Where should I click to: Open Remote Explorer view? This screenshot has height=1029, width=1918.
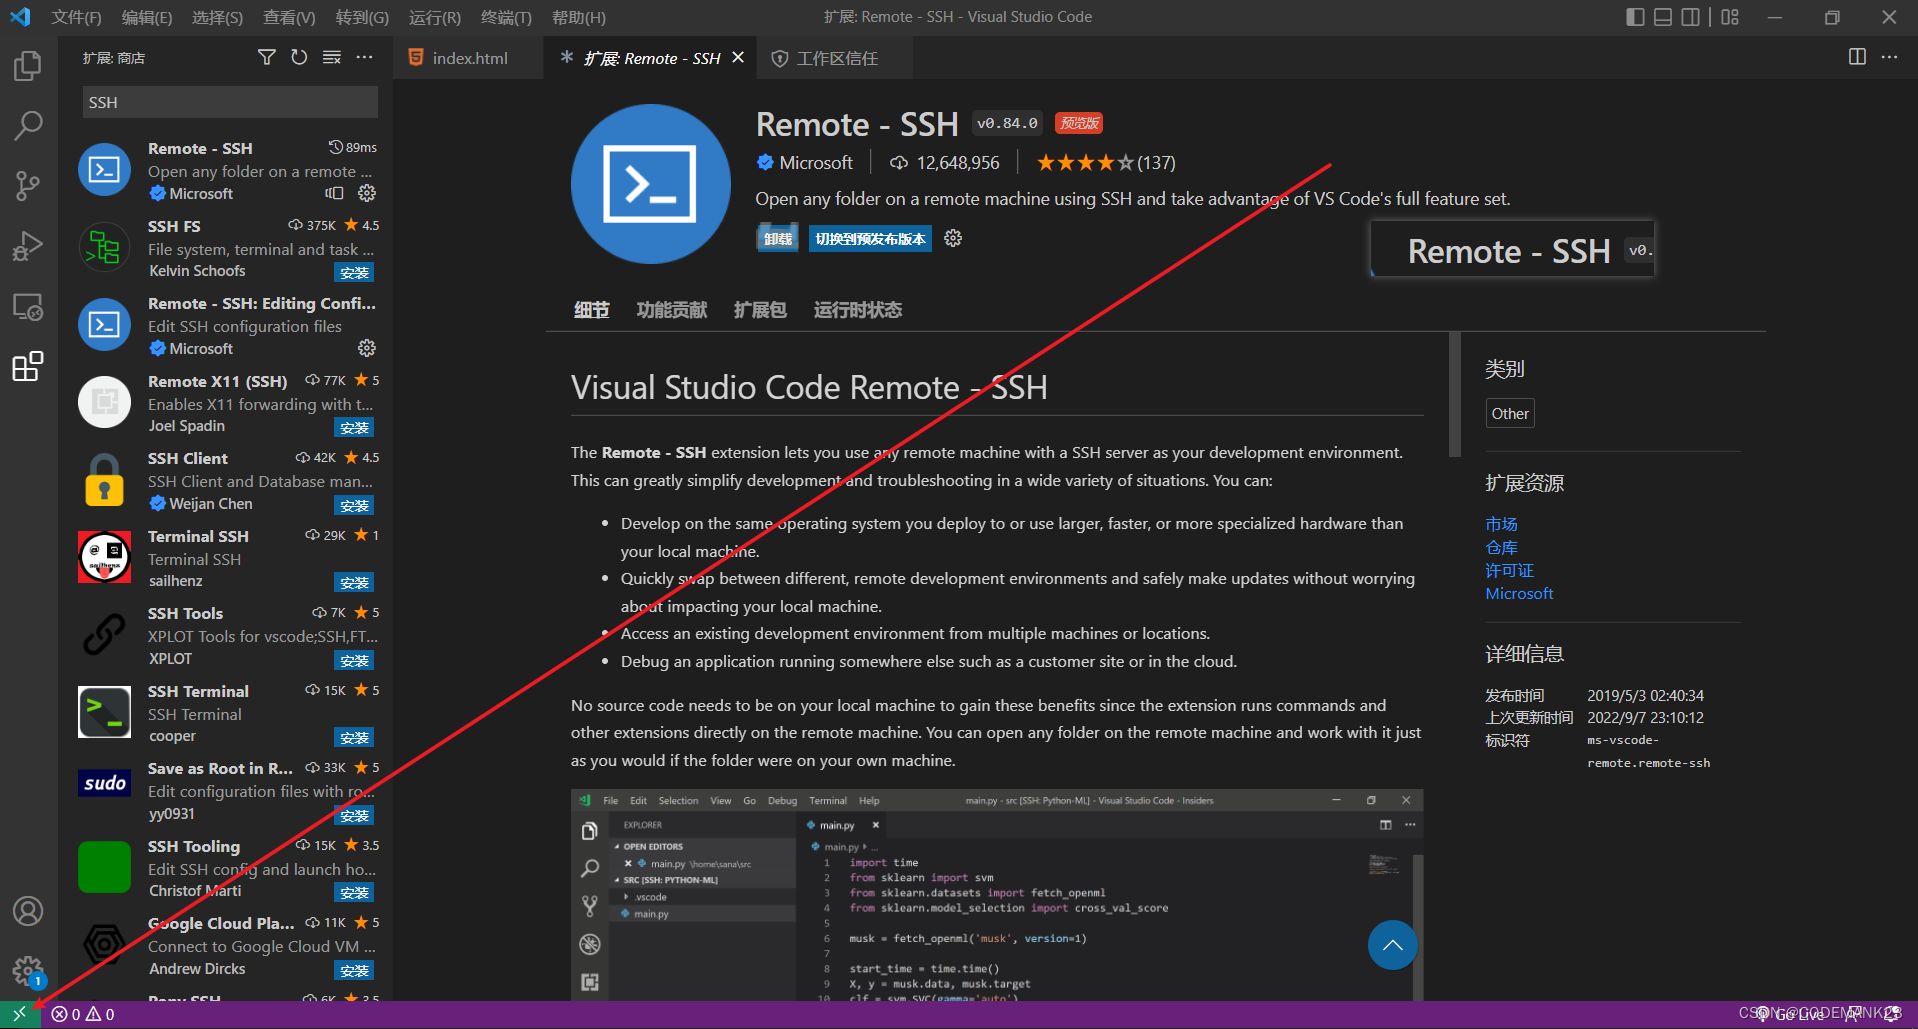tap(28, 307)
